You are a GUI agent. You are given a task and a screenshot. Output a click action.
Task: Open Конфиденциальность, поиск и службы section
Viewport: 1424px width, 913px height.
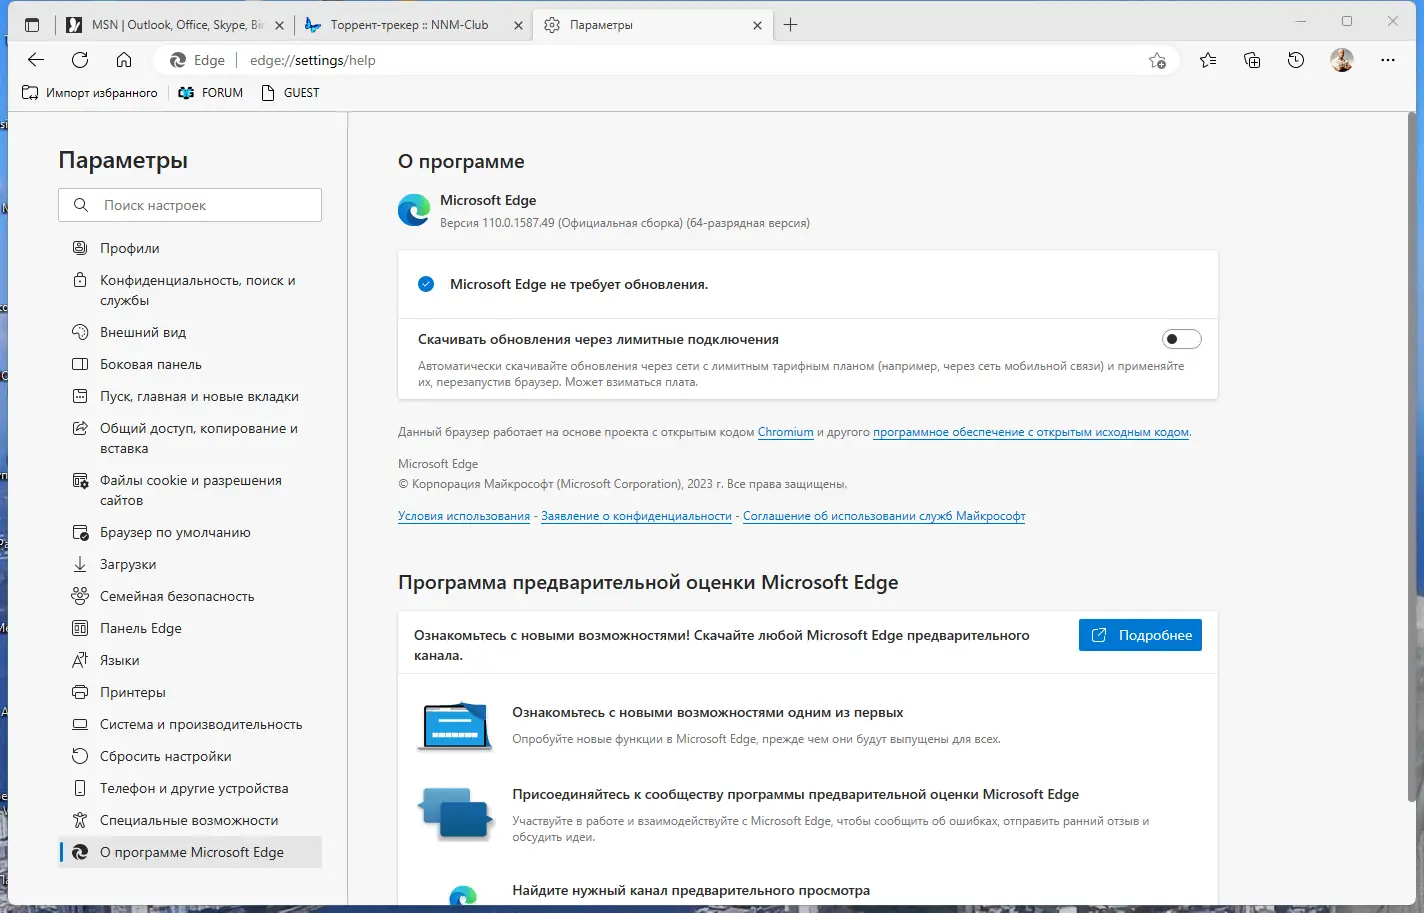click(x=190, y=290)
